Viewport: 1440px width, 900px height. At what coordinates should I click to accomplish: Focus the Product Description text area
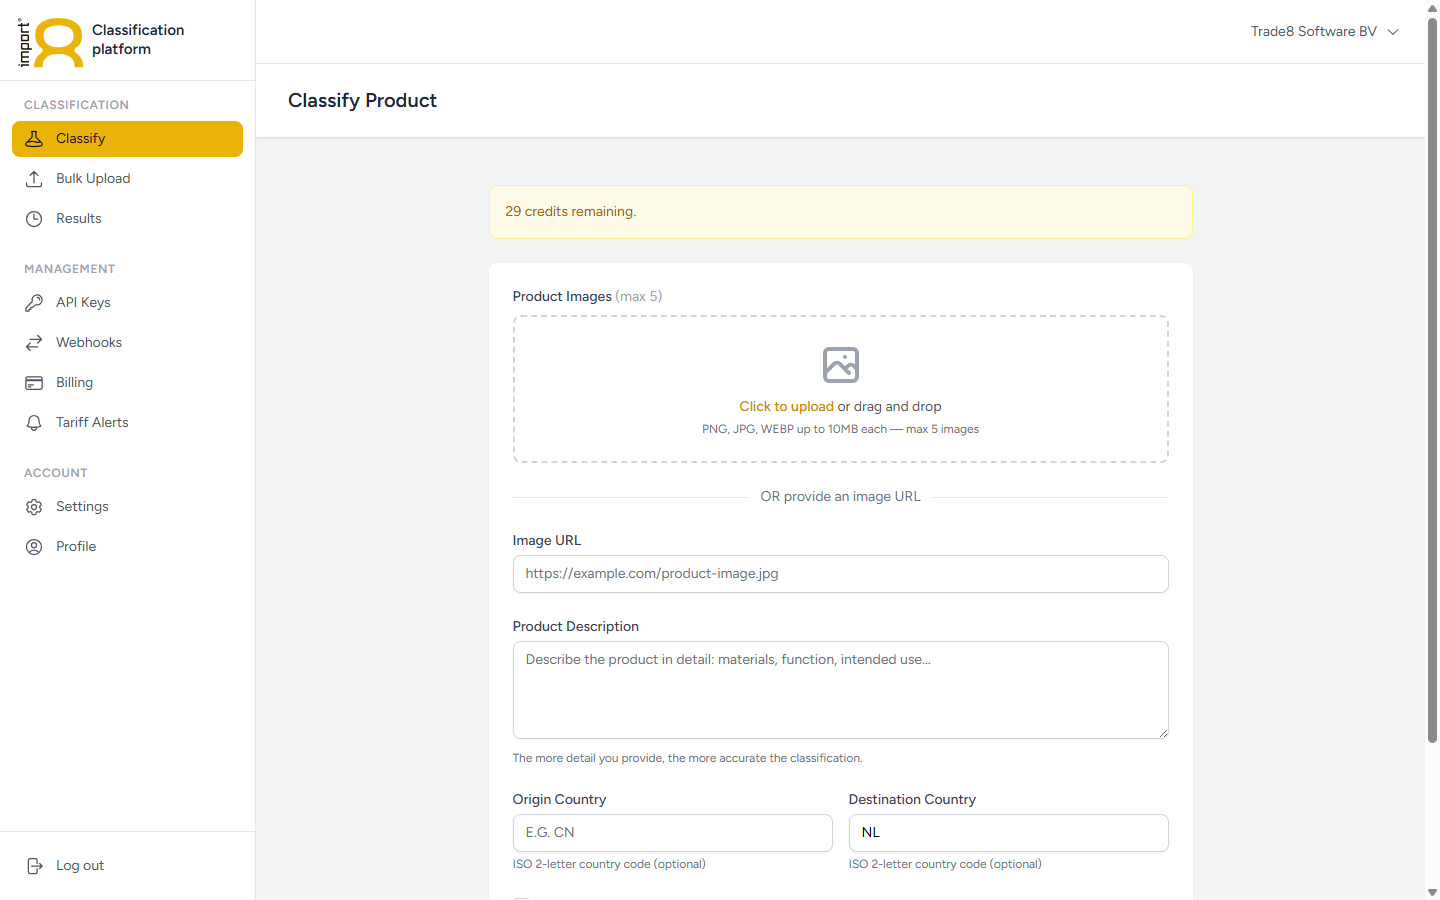point(840,690)
